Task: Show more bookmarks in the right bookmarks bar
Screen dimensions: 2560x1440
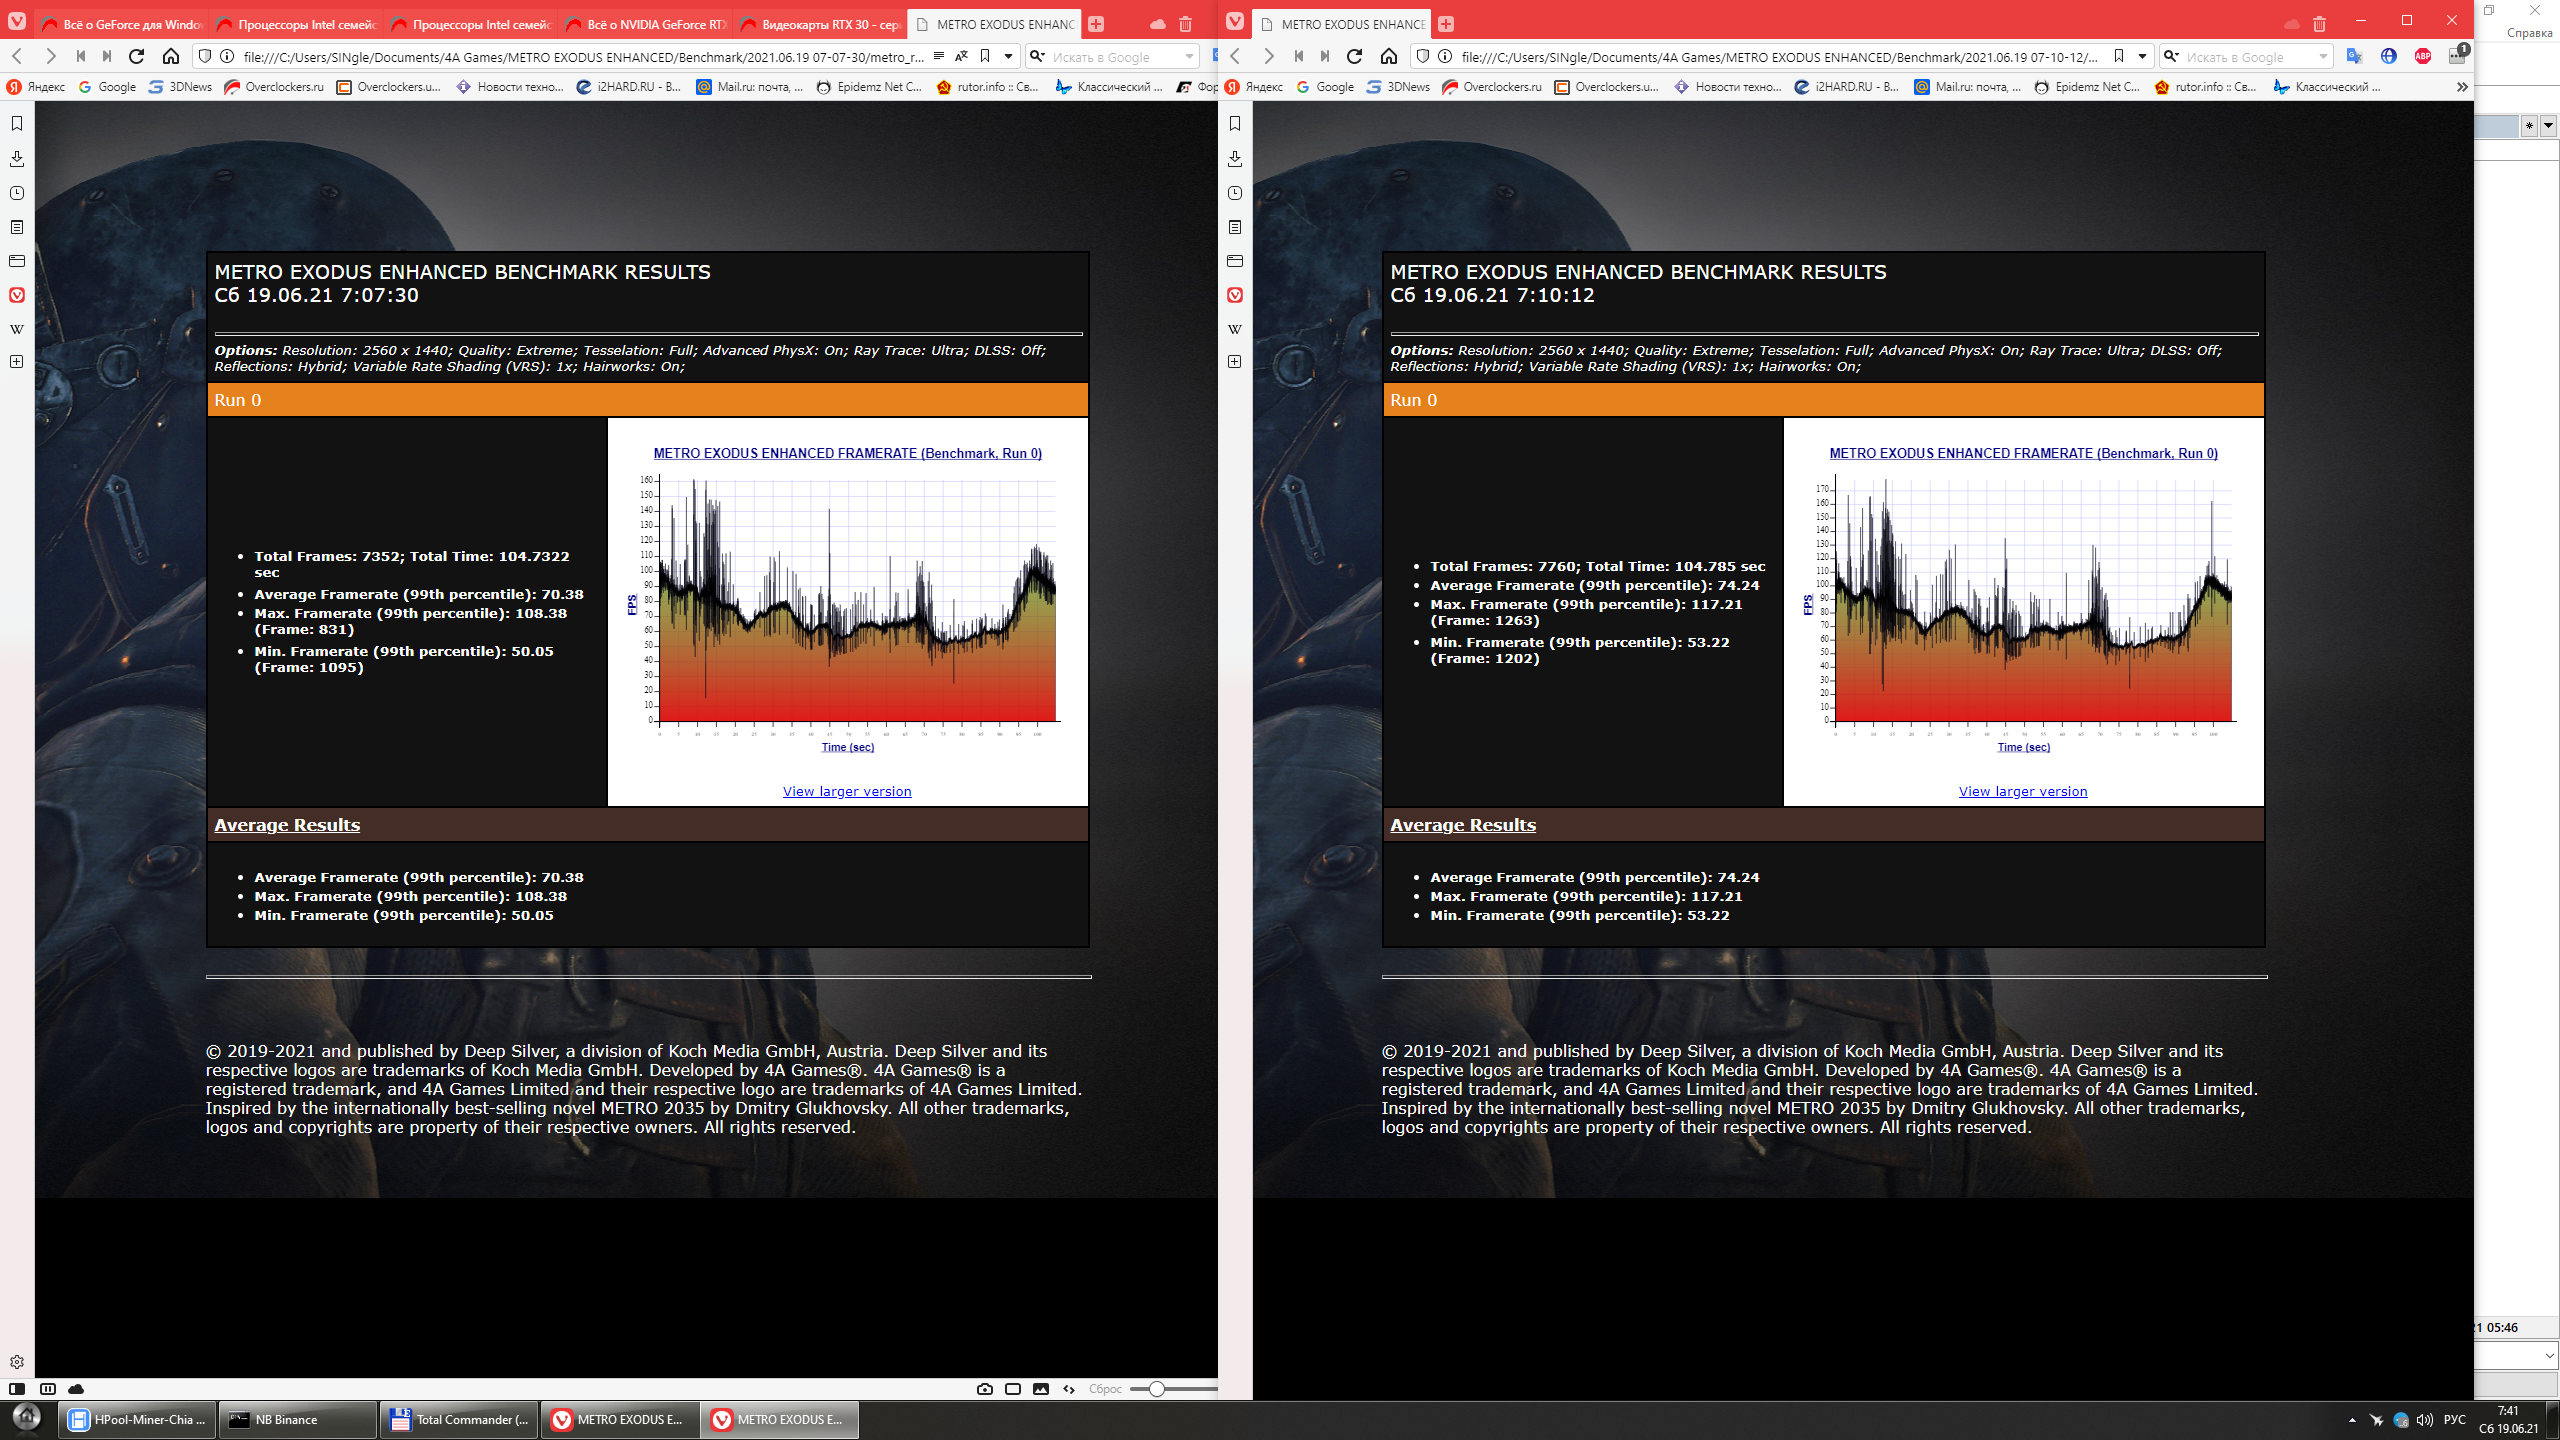Action: [2462, 87]
